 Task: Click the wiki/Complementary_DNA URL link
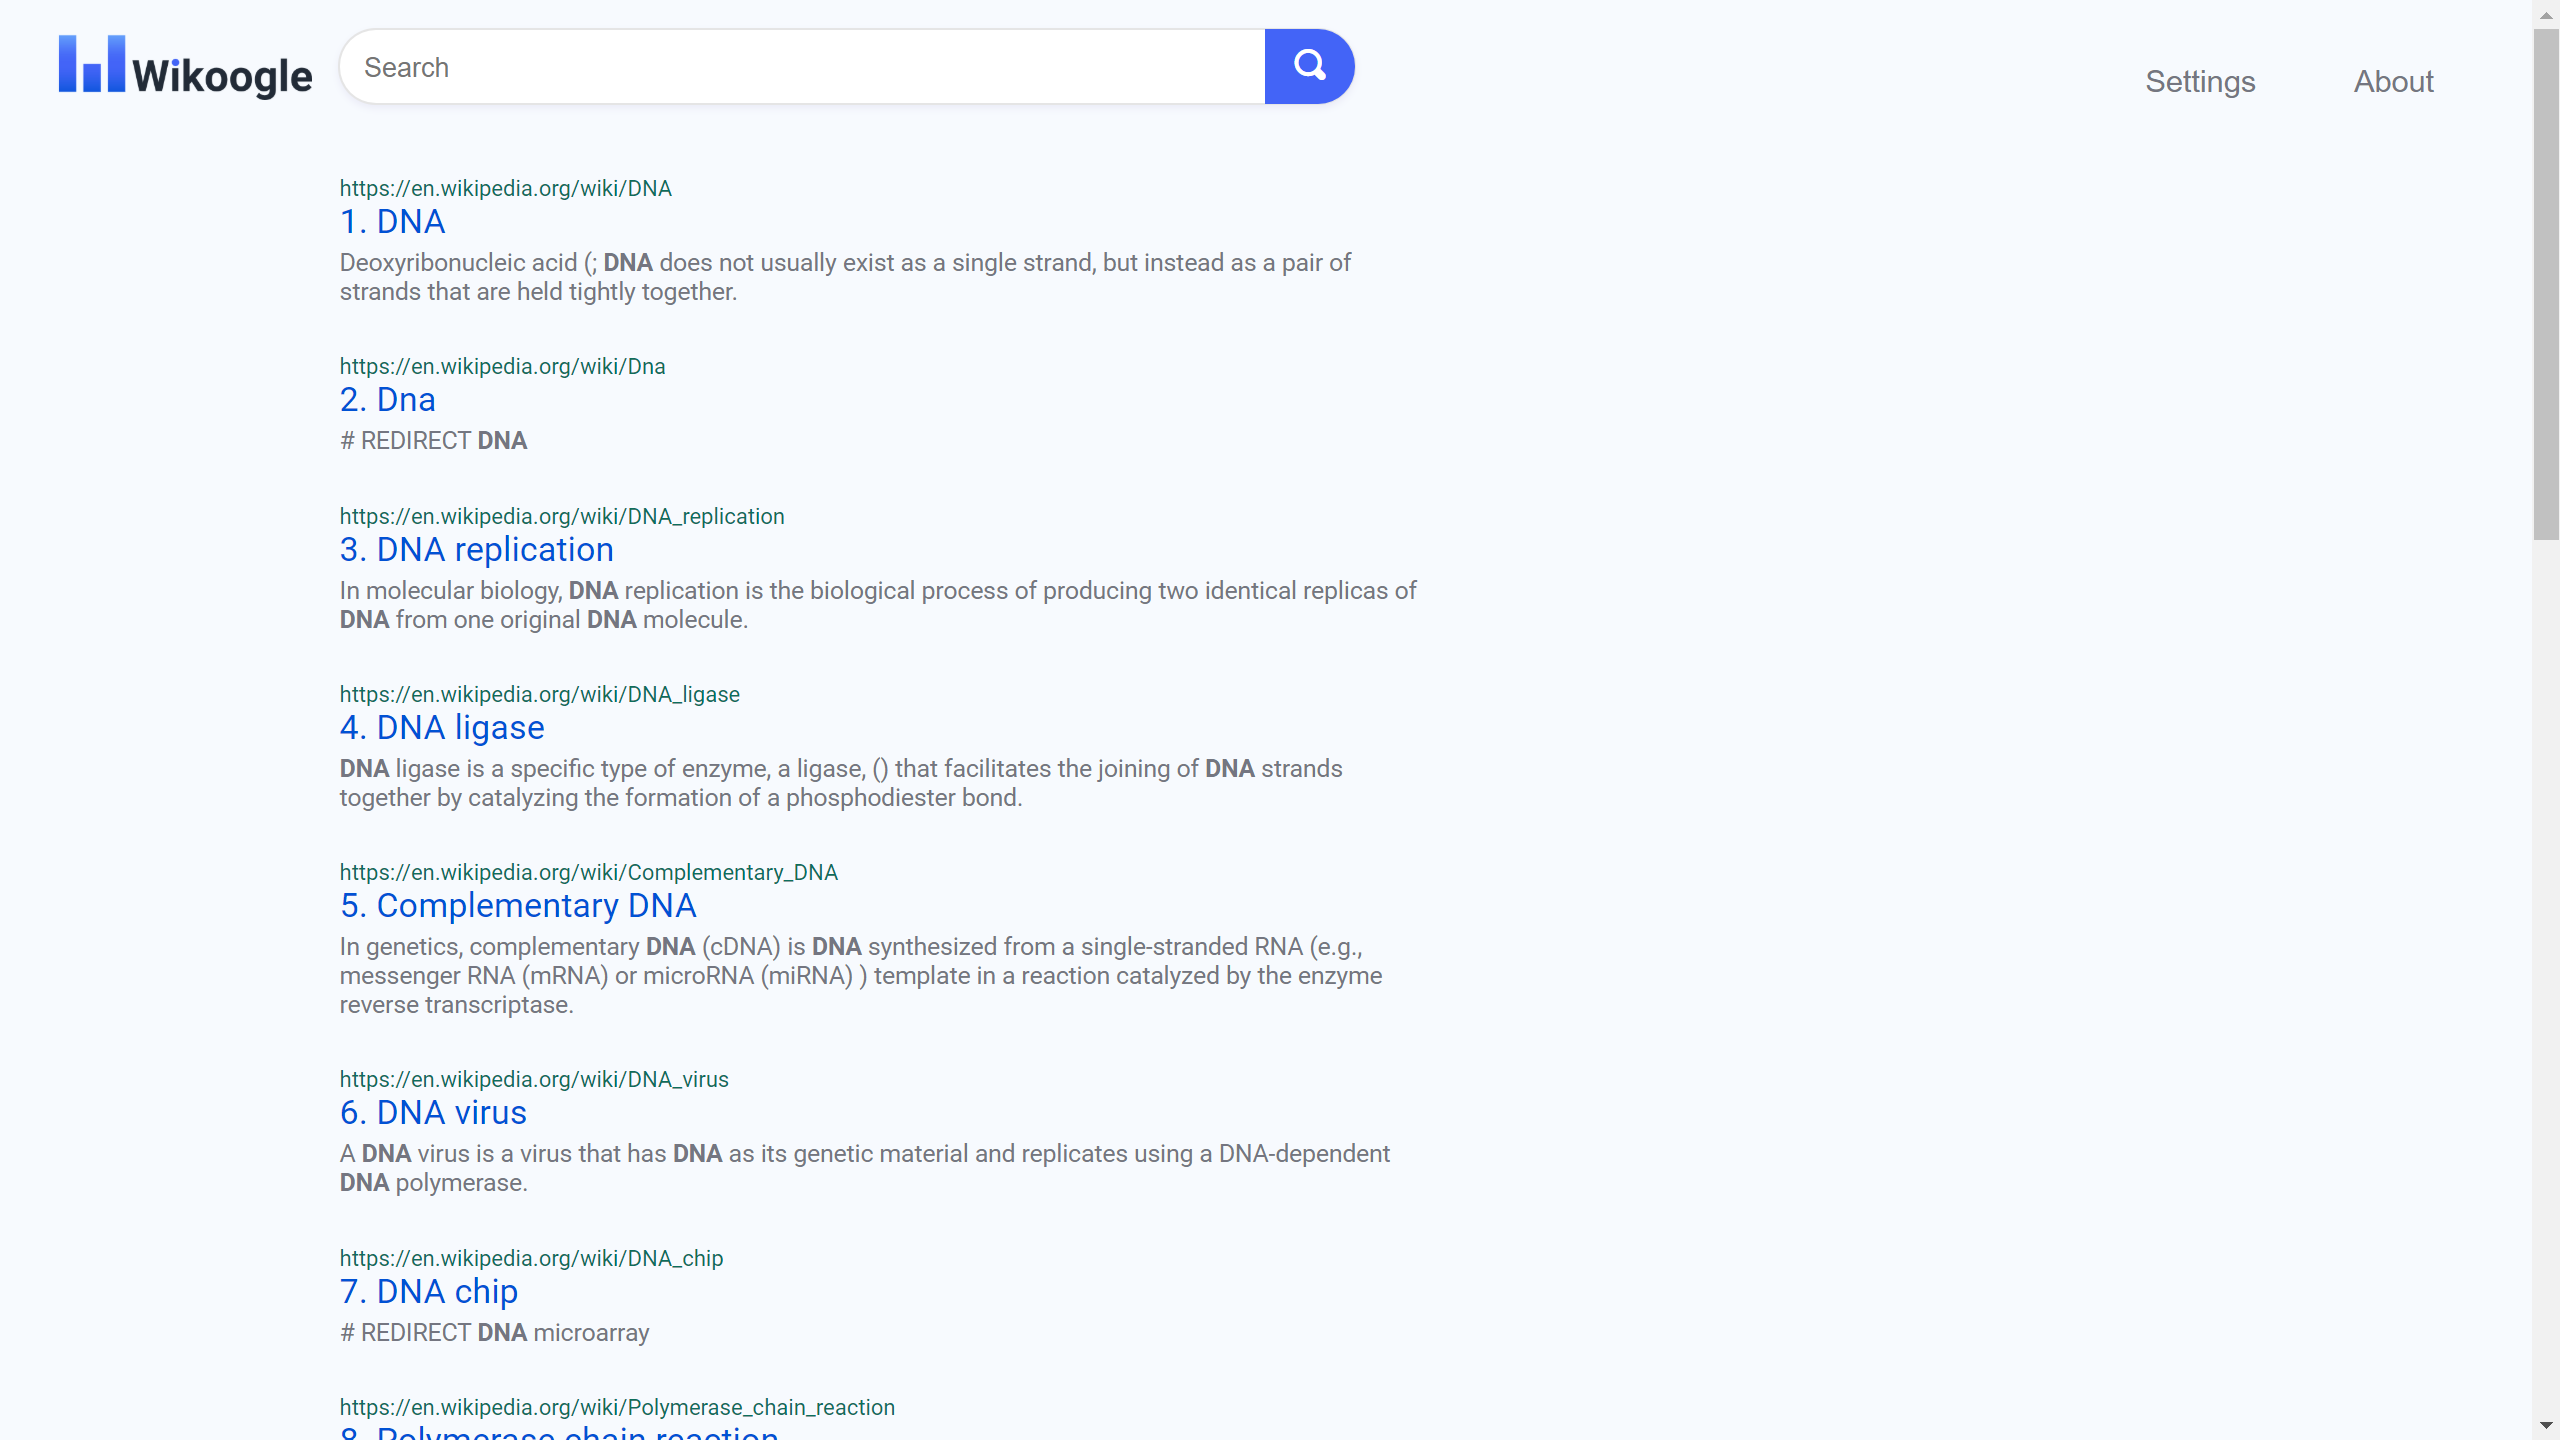click(588, 872)
